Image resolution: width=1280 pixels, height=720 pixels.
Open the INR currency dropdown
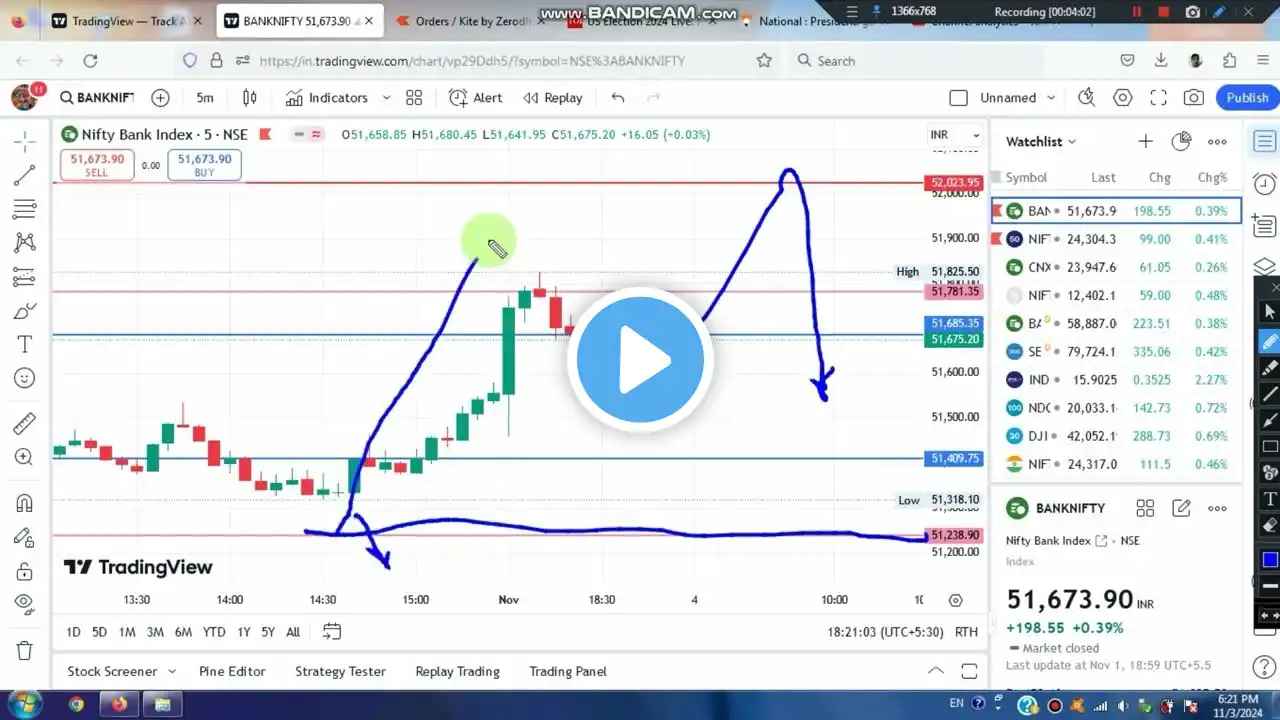(955, 134)
